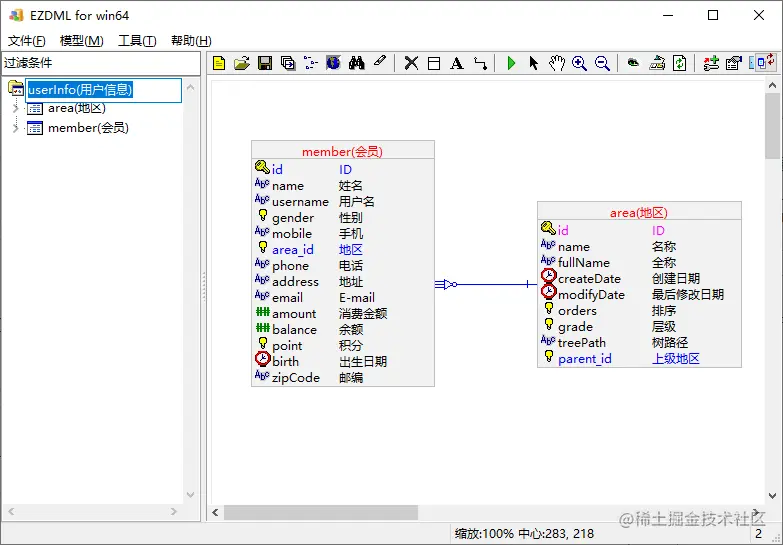Click the username field in member table
The width and height of the screenshot is (783, 545).
pyautogui.click(x=343, y=202)
